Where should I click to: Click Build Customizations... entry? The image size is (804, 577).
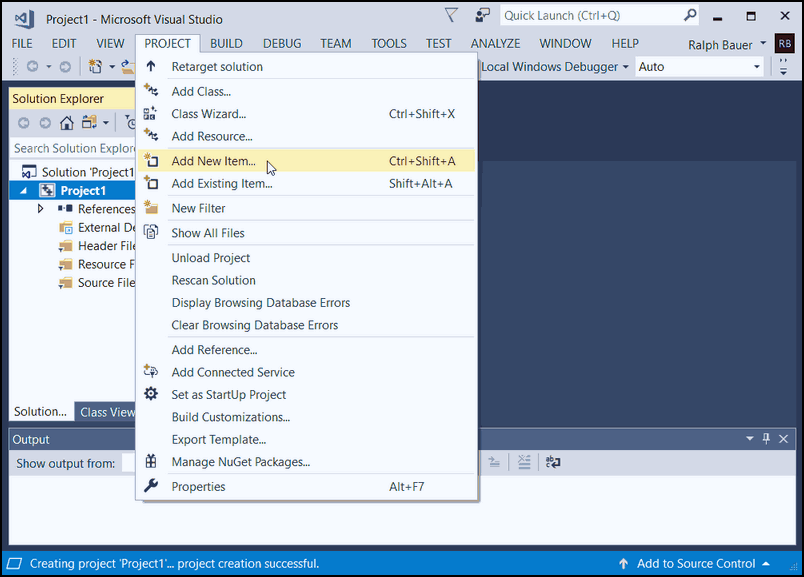tap(307, 417)
